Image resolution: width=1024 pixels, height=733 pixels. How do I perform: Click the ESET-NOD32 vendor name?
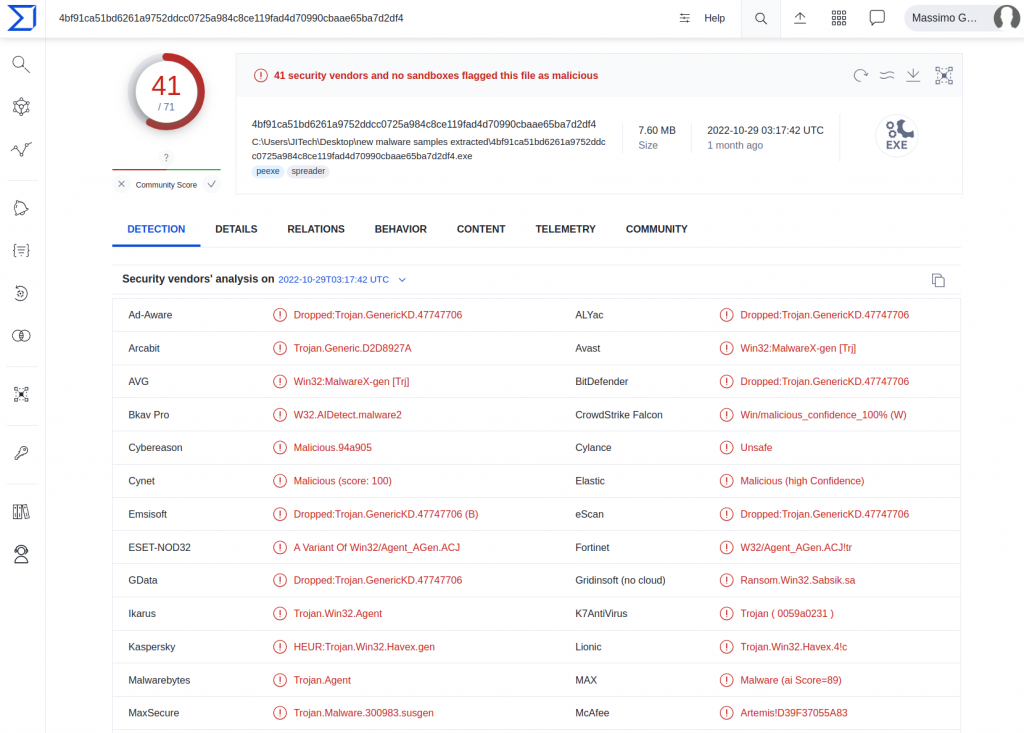coord(159,547)
